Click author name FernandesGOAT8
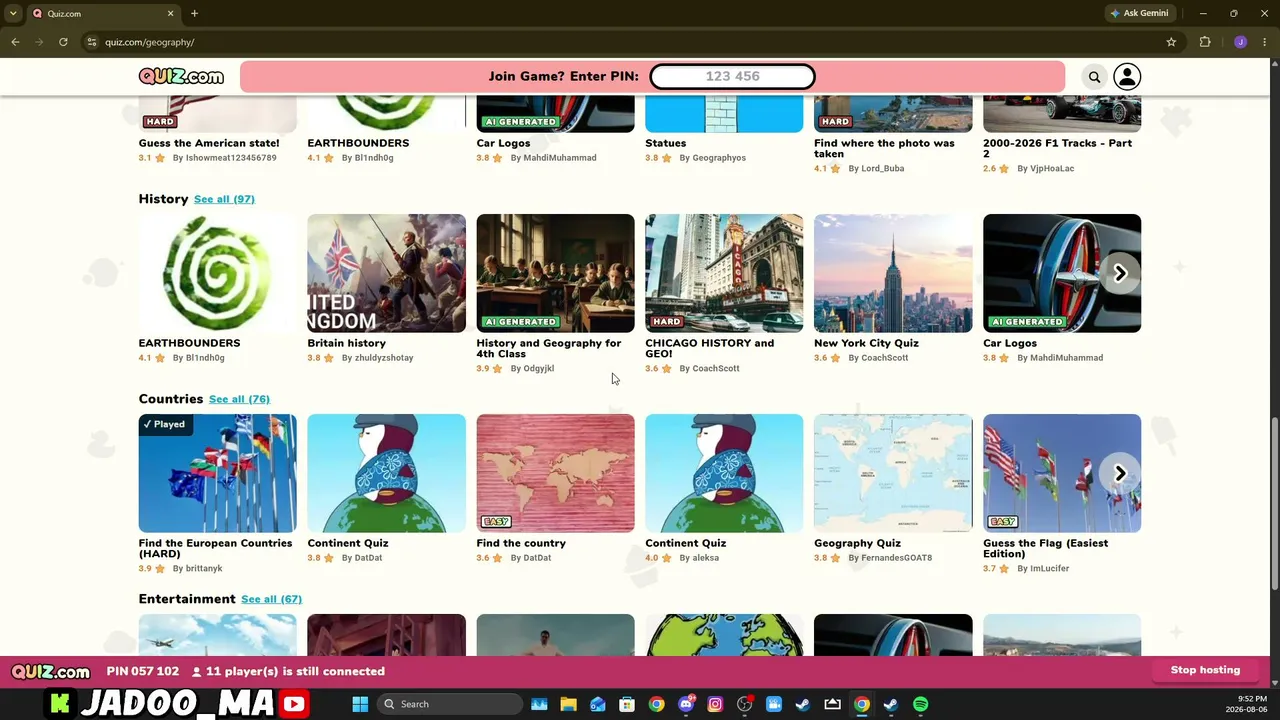Viewport: 1280px width, 720px height. click(896, 558)
